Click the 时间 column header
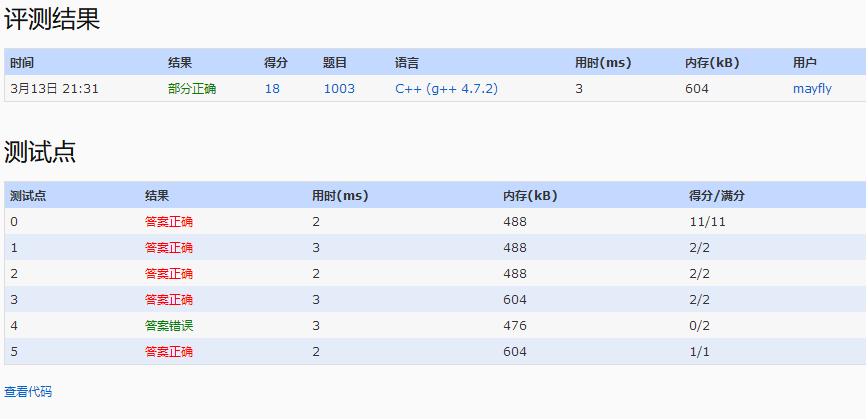This screenshot has height=419, width=866. [22, 62]
